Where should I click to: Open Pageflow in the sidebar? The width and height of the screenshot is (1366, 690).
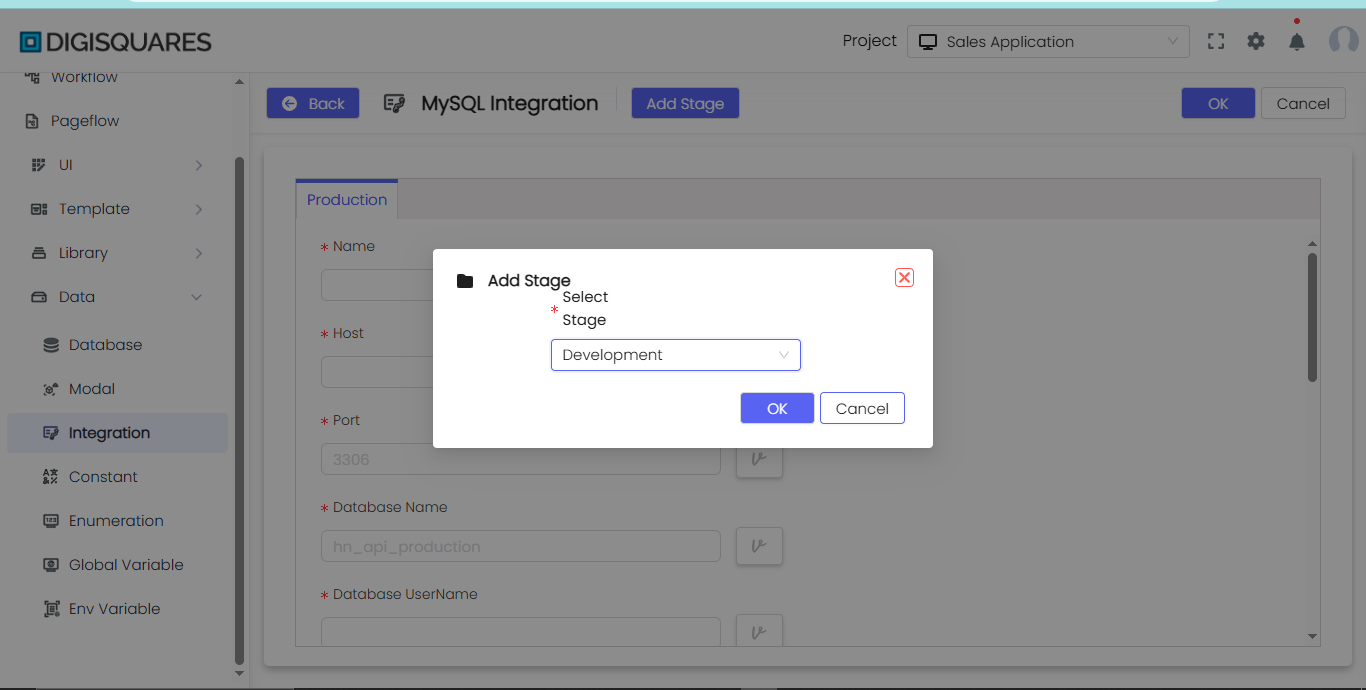pos(85,121)
